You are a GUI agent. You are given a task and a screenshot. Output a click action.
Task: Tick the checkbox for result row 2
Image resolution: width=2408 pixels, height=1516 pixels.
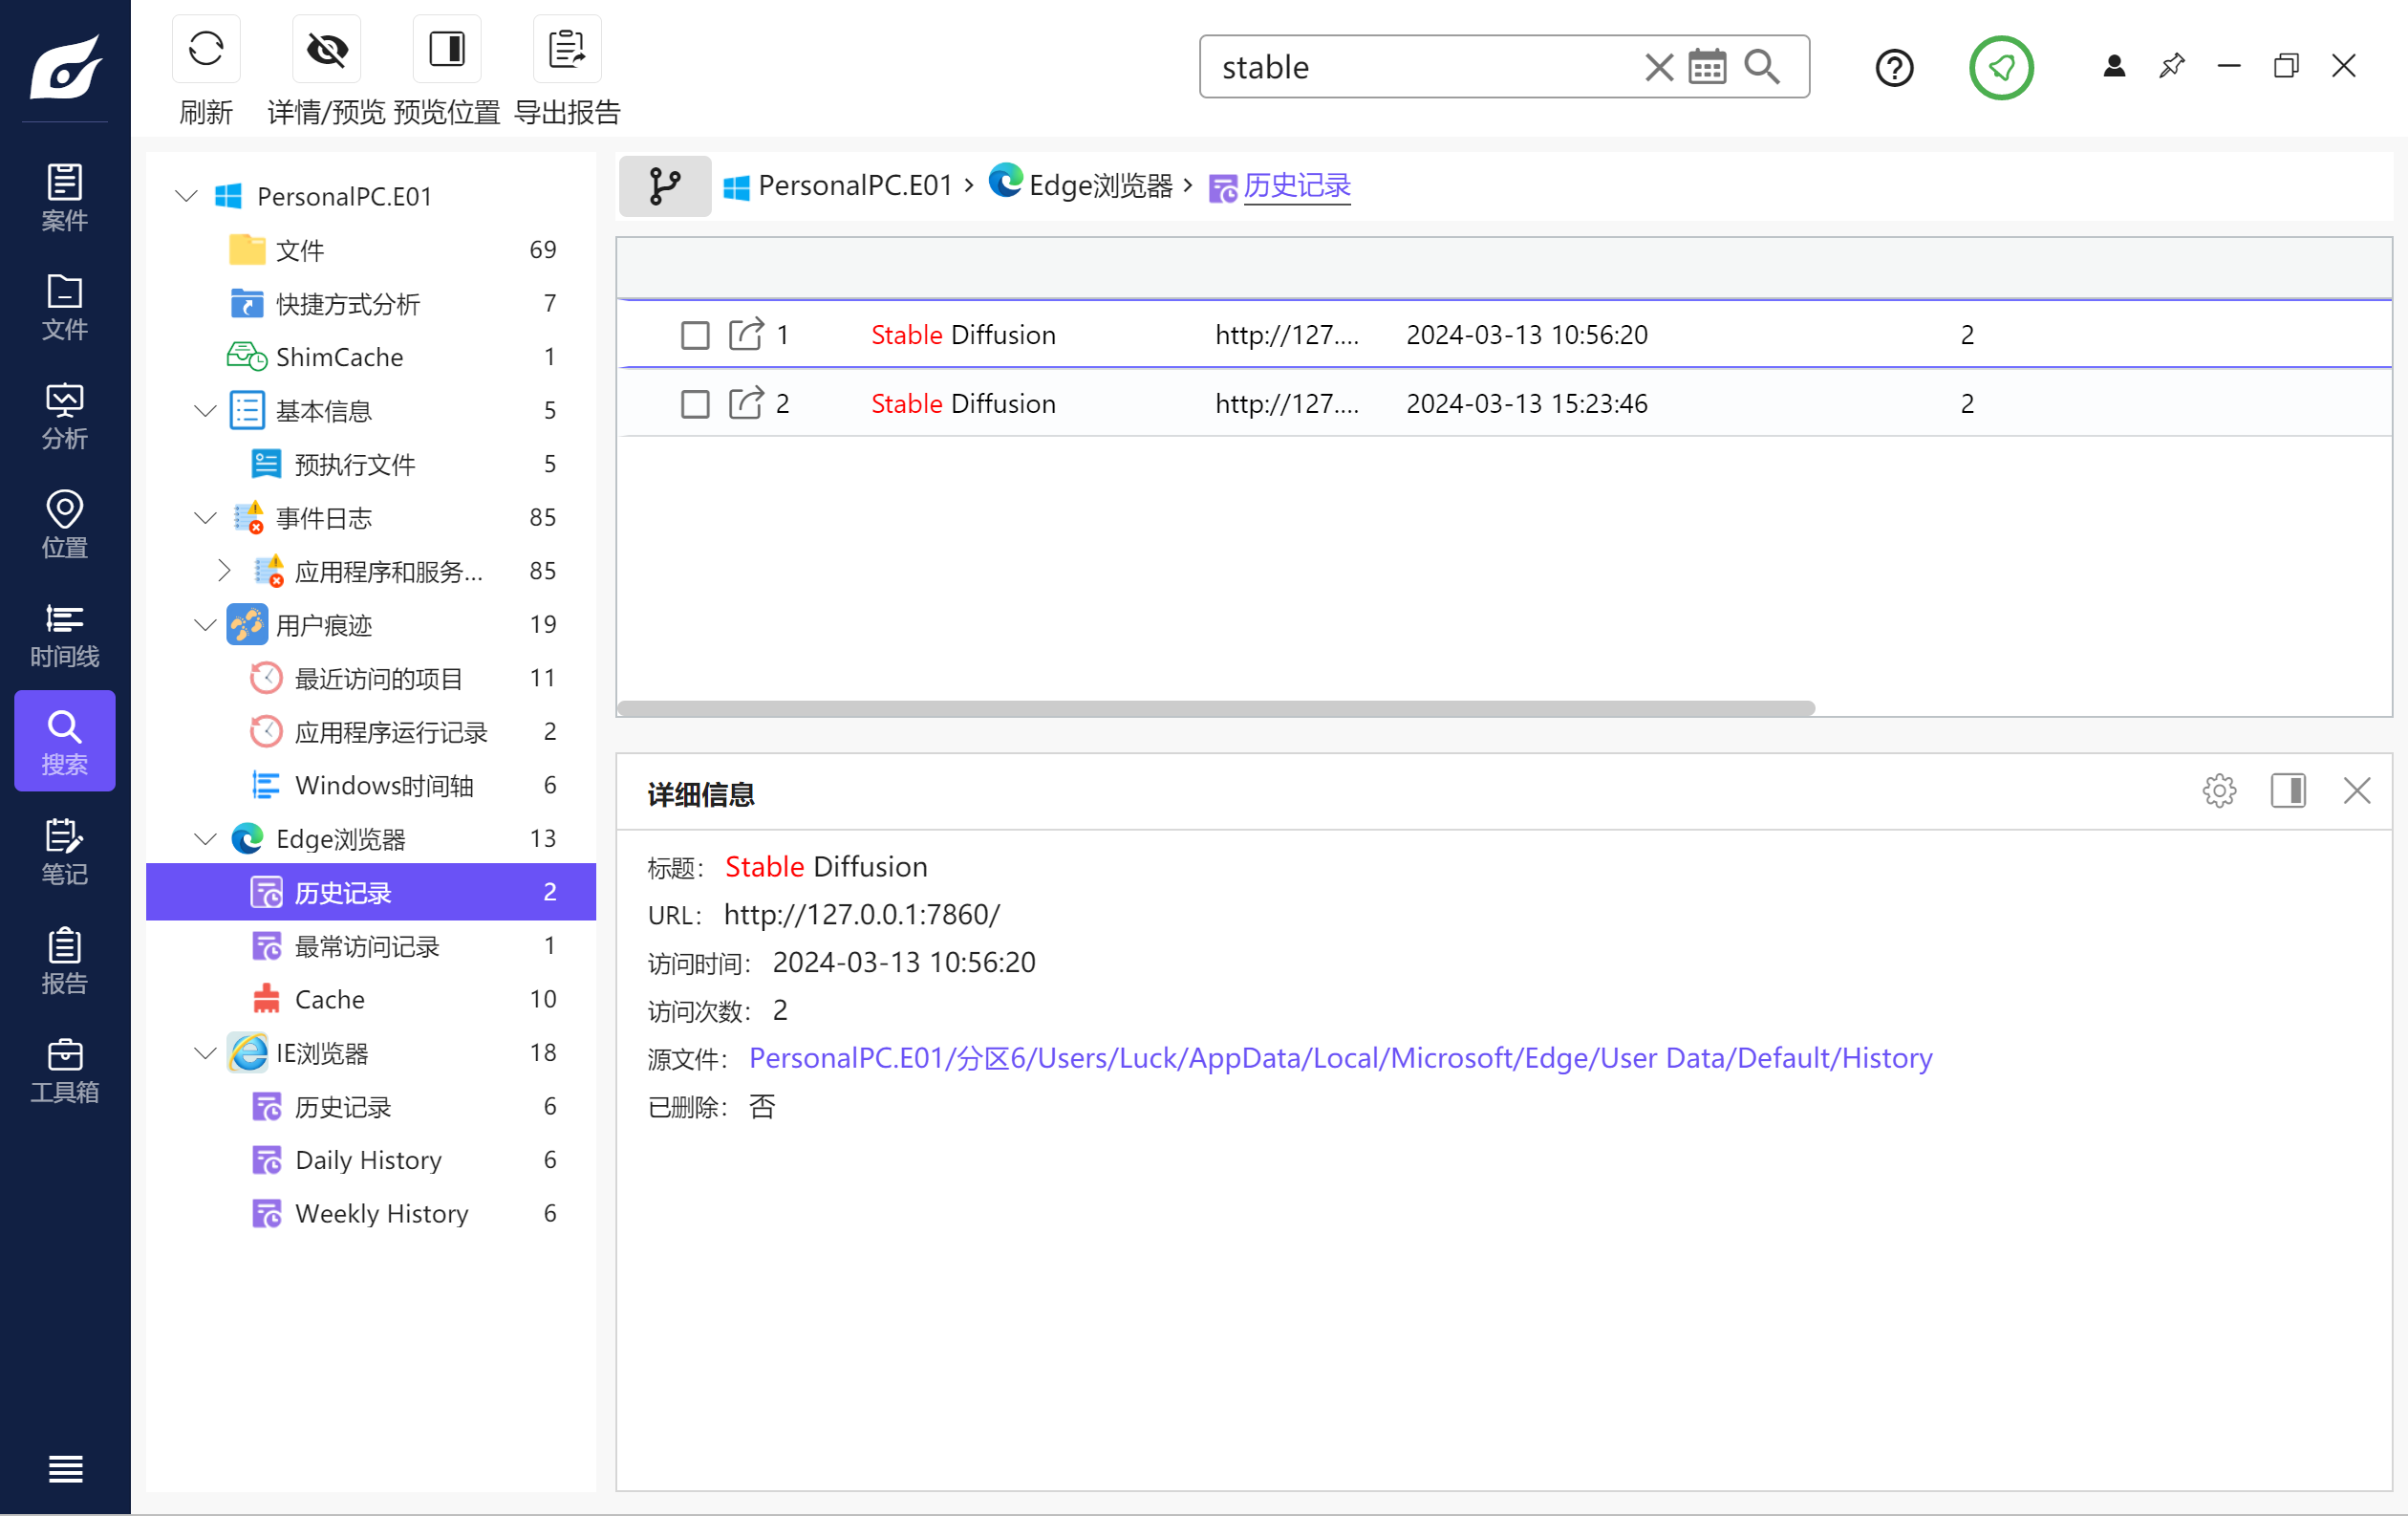tap(695, 404)
